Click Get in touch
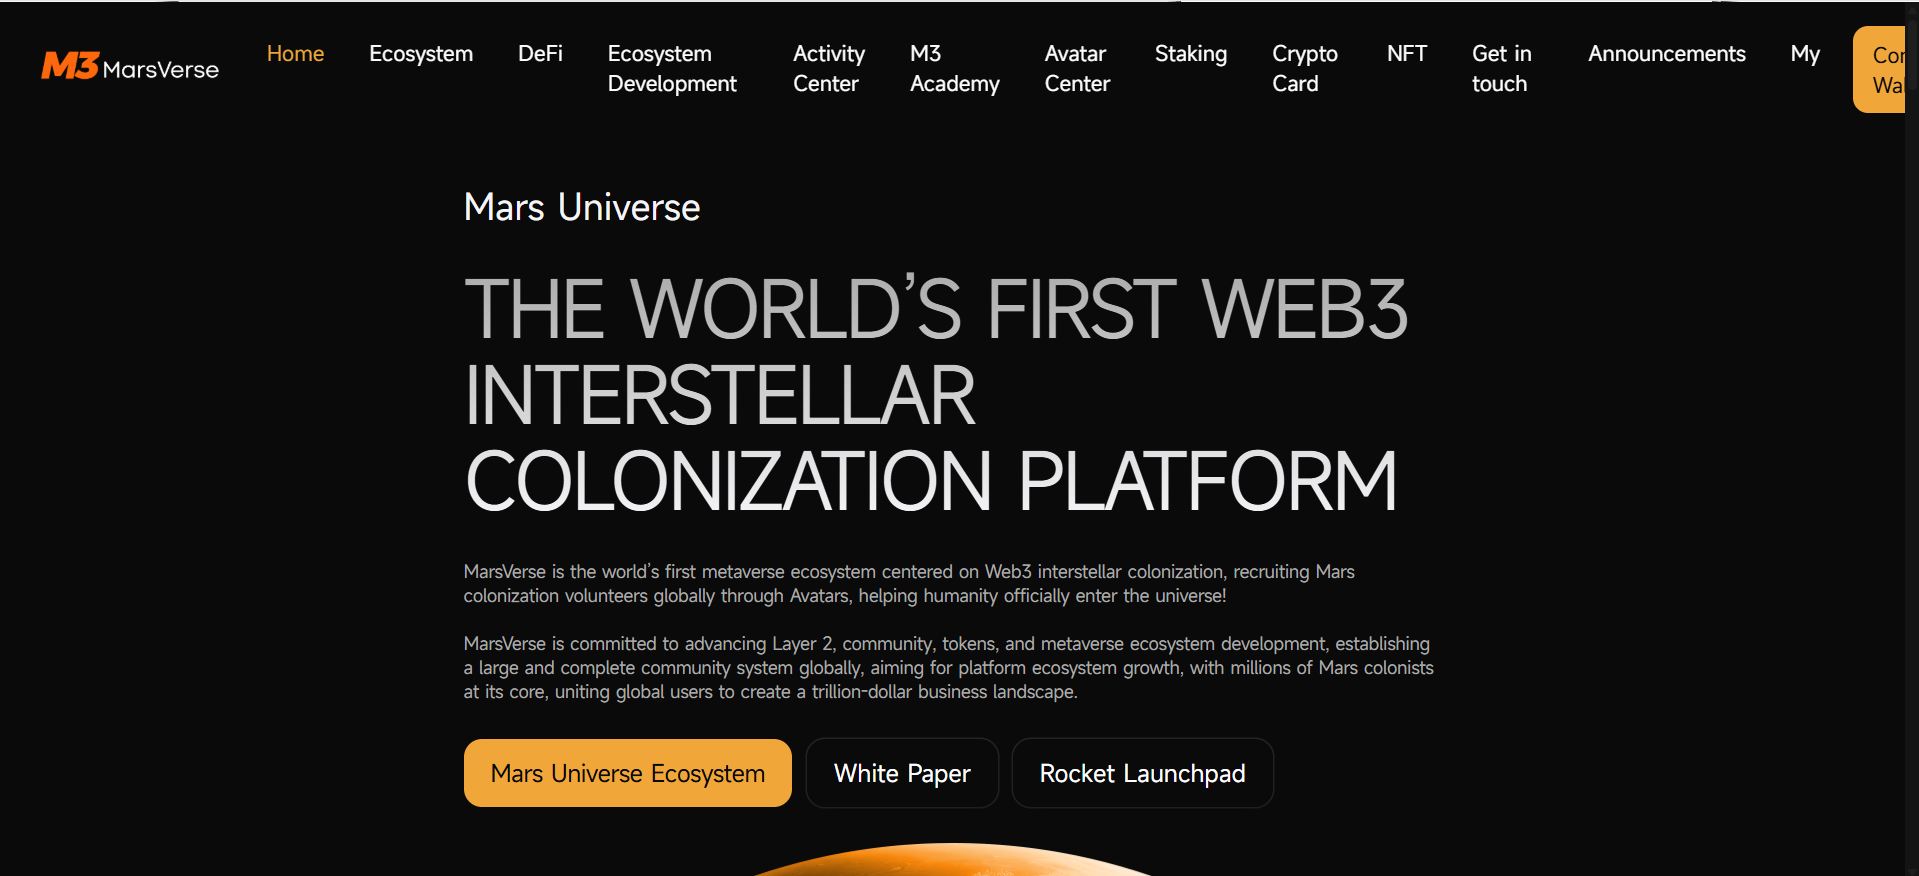This screenshot has width=1919, height=876. coord(1502,69)
